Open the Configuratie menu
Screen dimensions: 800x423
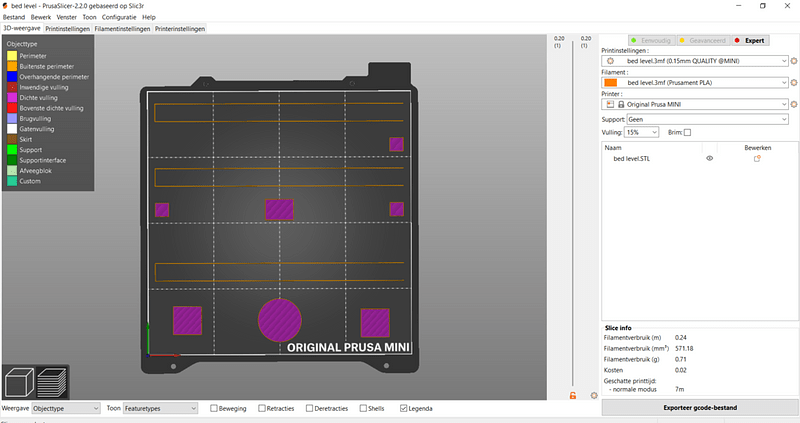coord(119,17)
